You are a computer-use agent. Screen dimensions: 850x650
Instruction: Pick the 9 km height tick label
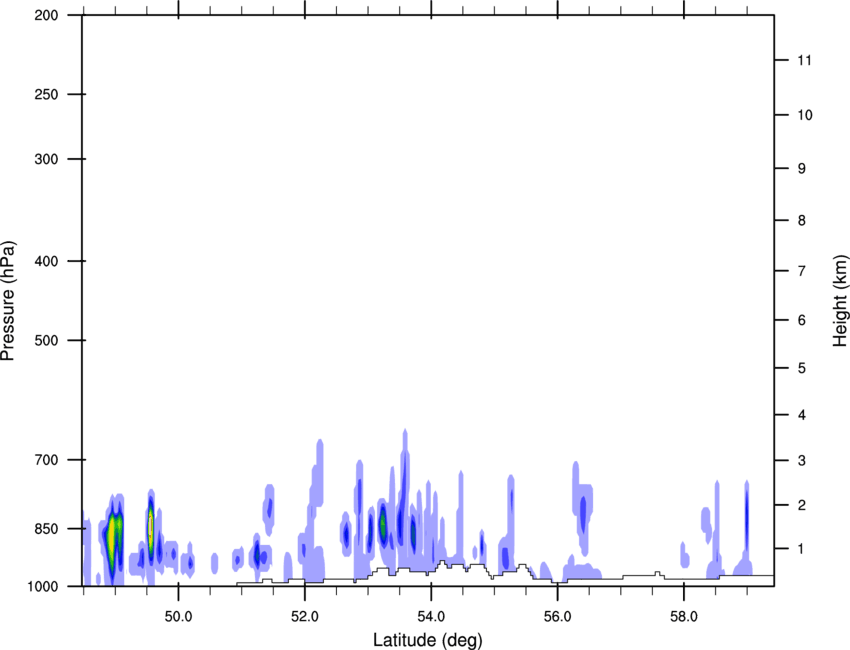point(802,169)
